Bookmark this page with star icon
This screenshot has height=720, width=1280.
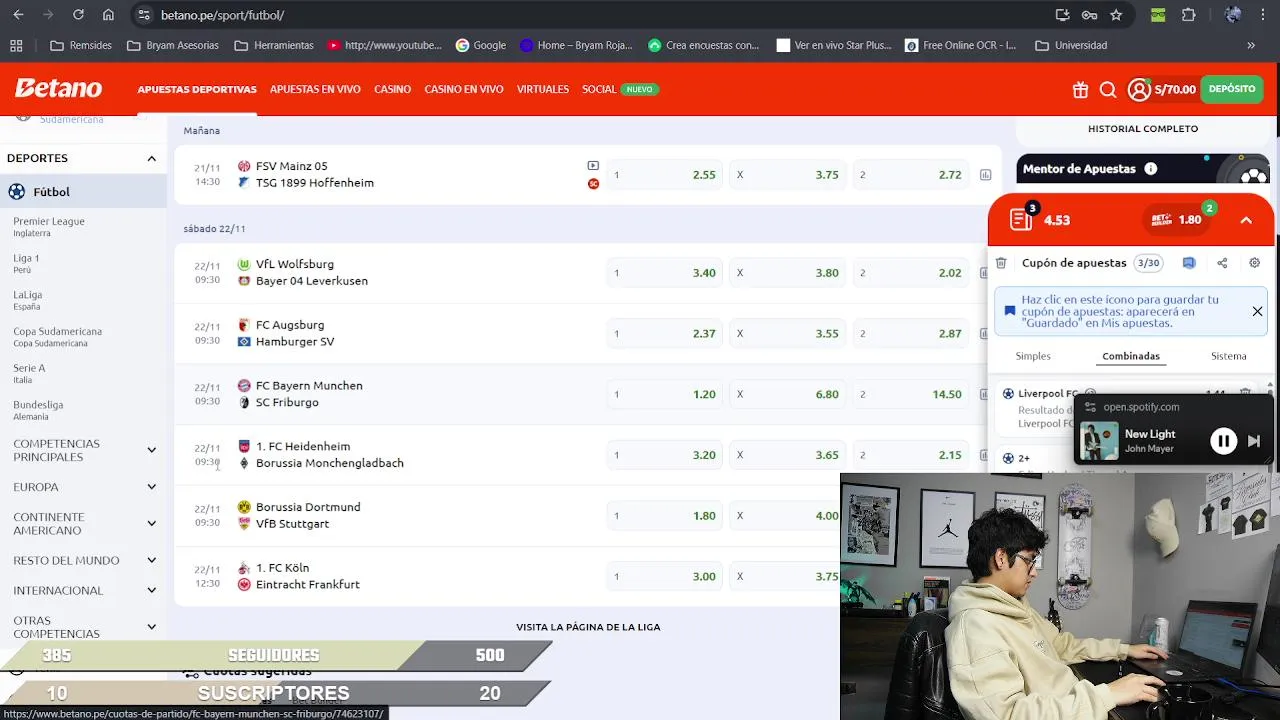click(1116, 15)
